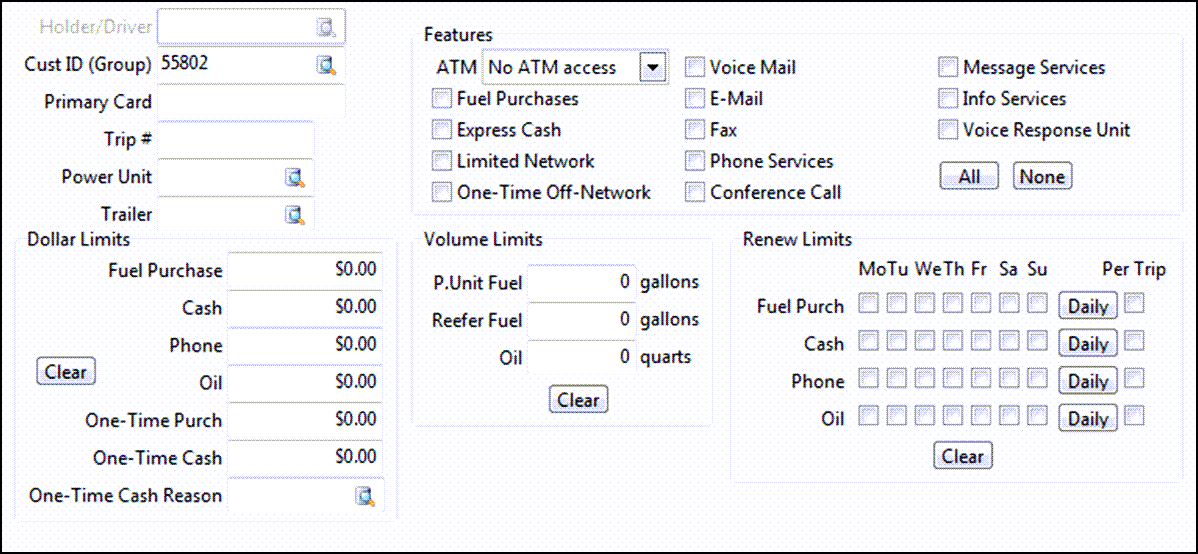
Task: Click the Daily button for Oil renew
Action: click(x=1087, y=419)
